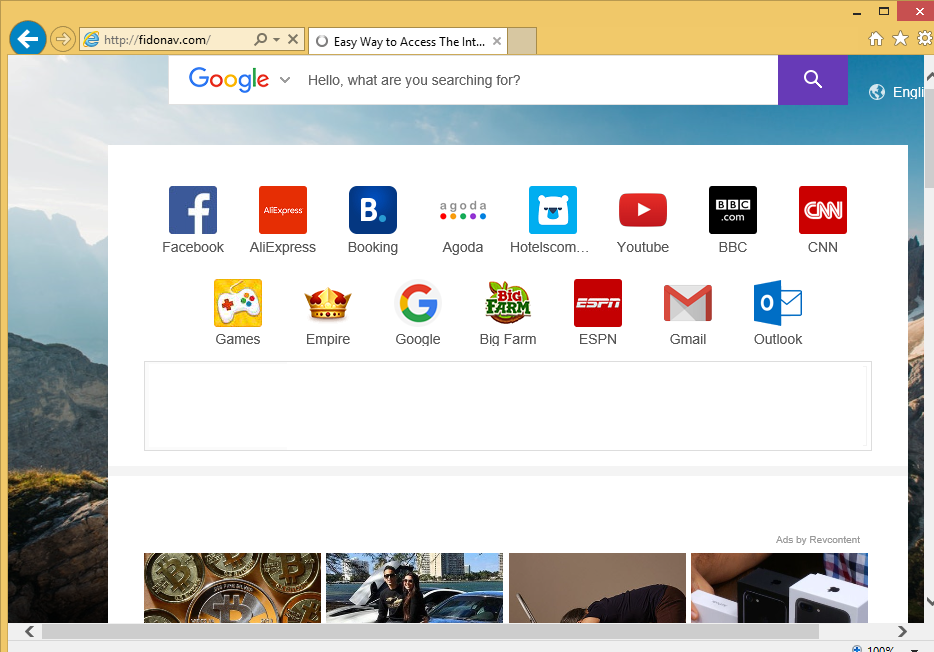Open a new blank tab
The image size is (934, 652).
(x=522, y=41)
